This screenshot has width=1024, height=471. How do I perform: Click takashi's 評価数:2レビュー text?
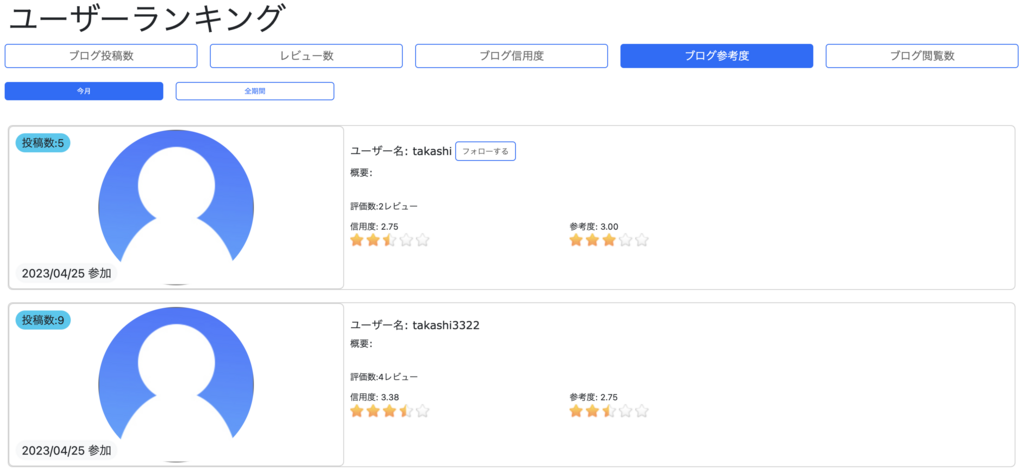(384, 206)
